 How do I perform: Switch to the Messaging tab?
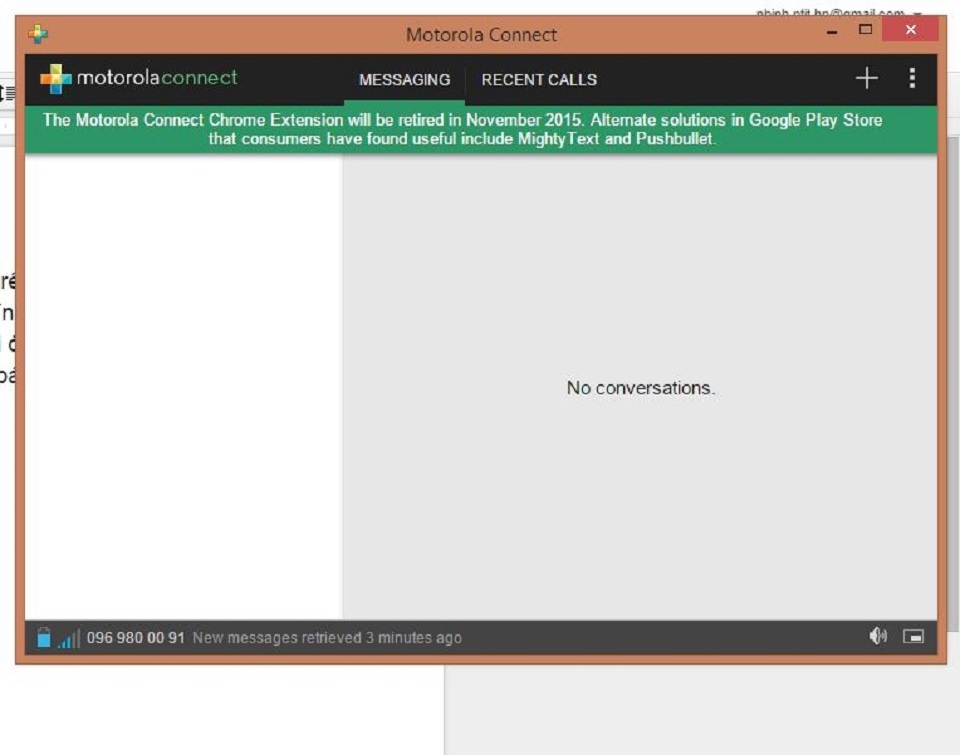(404, 80)
